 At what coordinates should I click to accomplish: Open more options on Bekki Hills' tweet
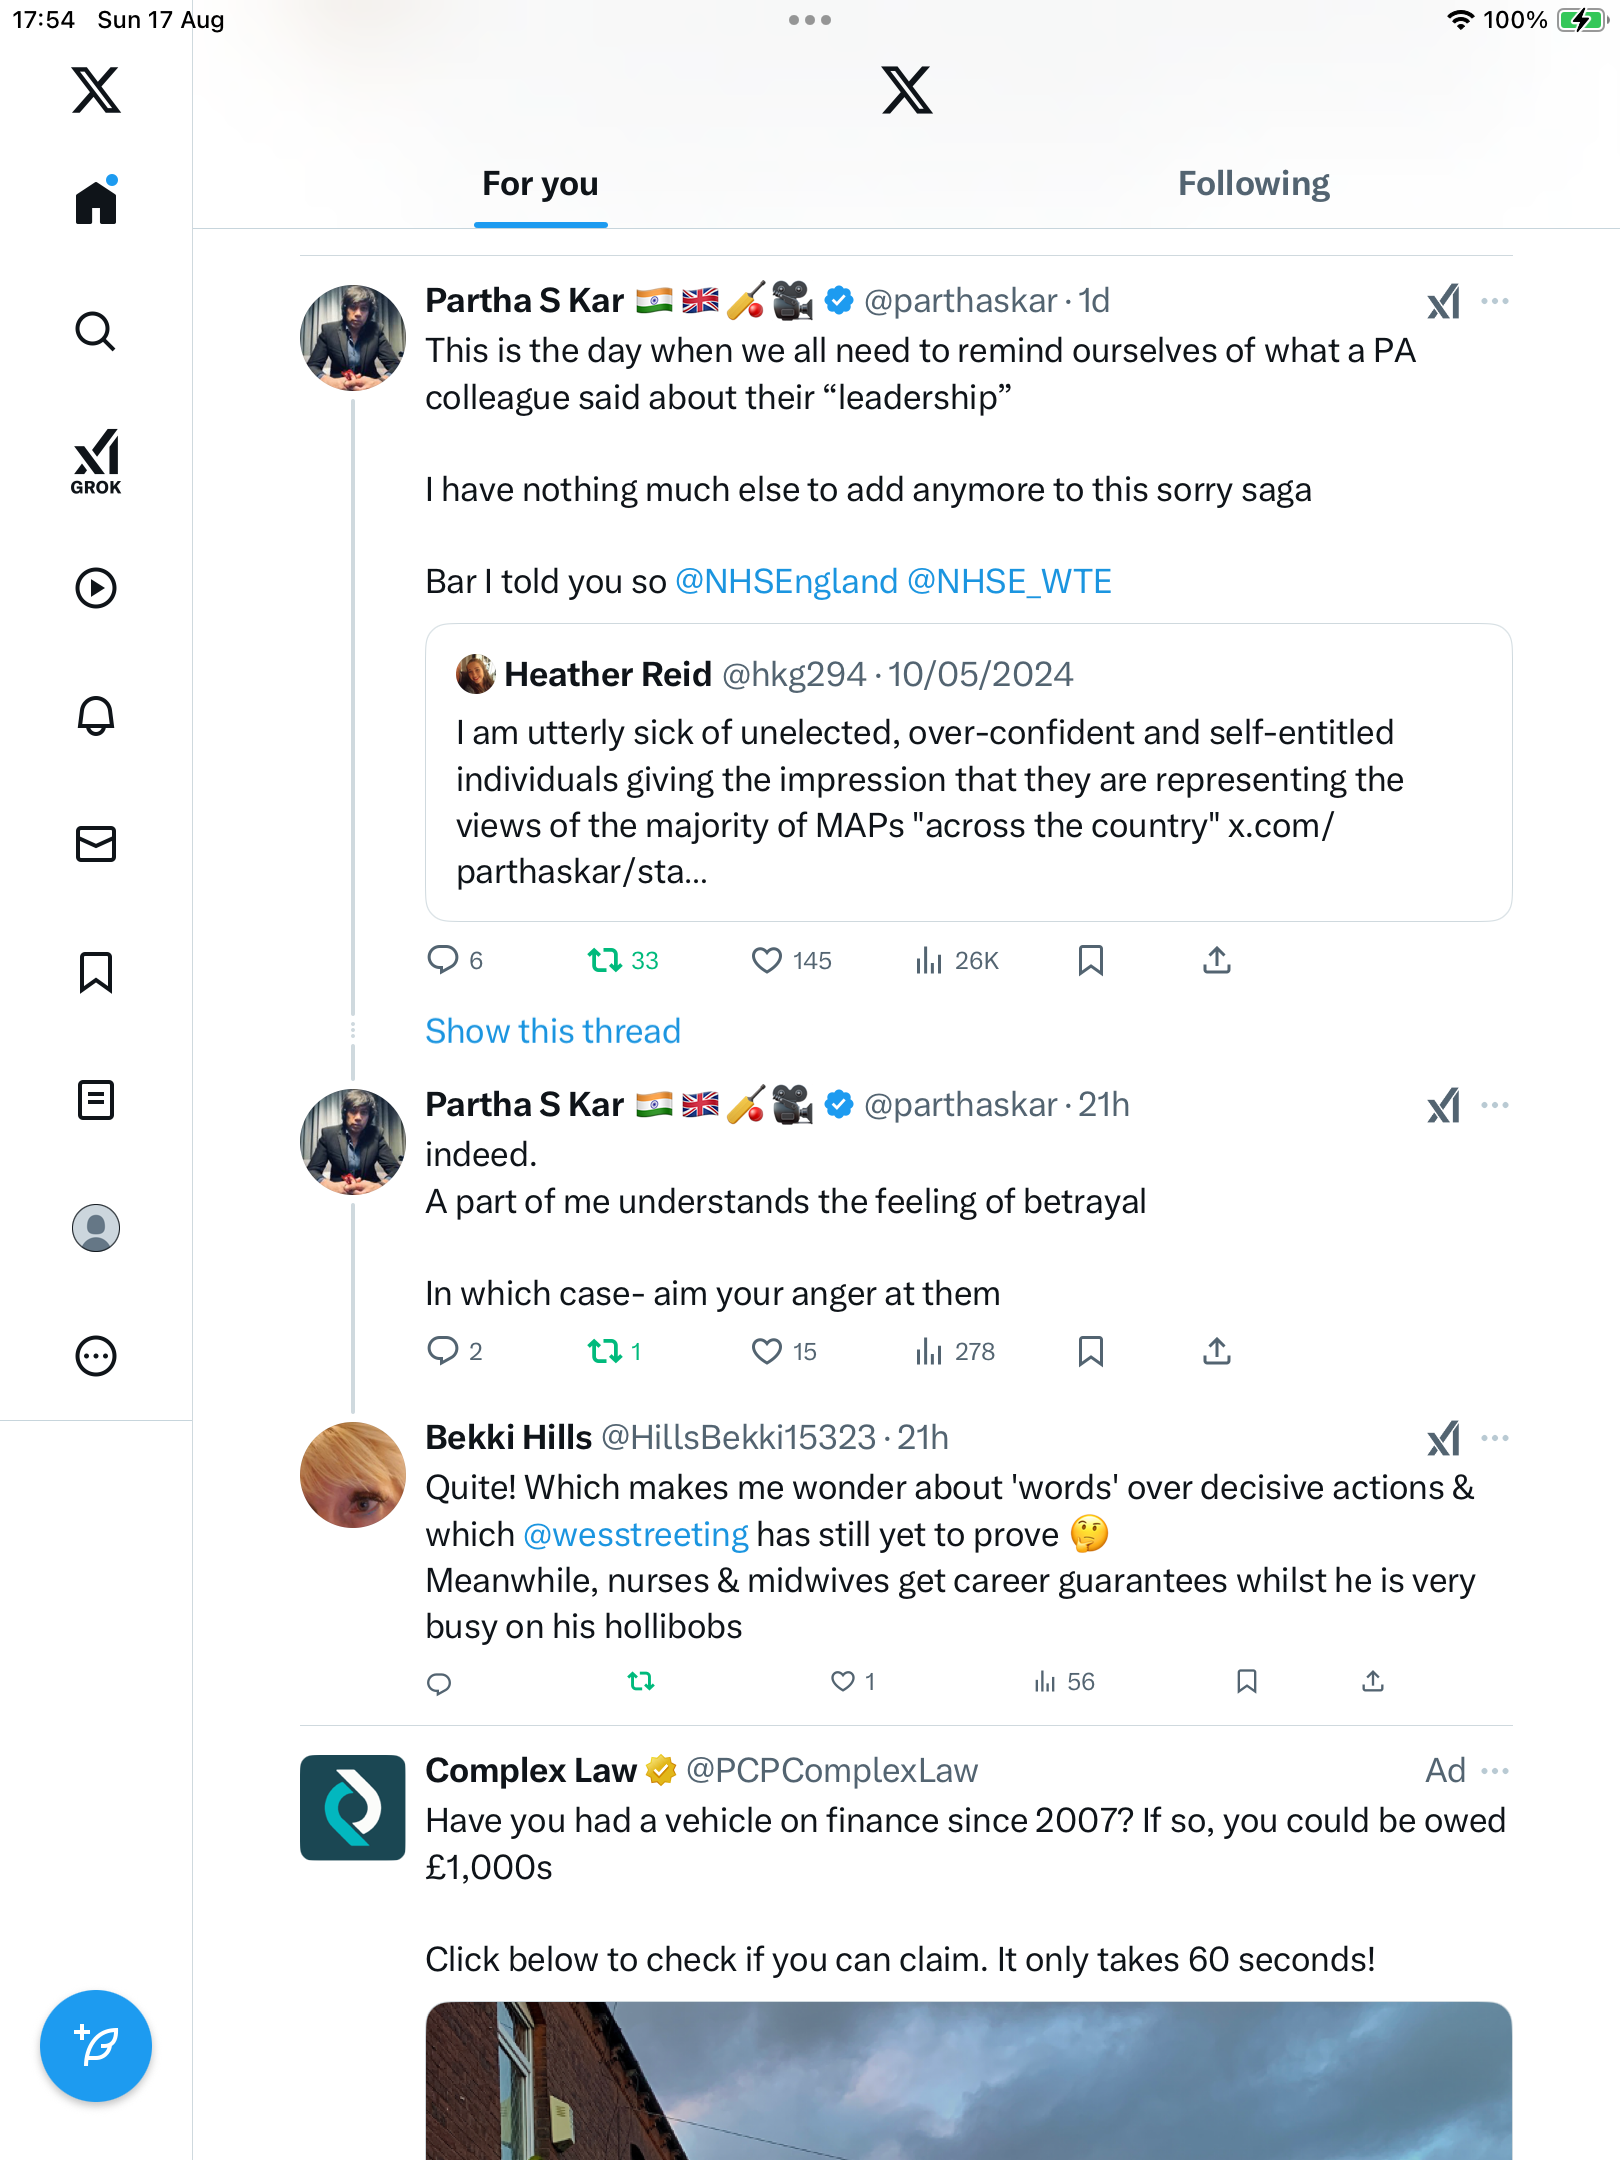[1495, 1438]
